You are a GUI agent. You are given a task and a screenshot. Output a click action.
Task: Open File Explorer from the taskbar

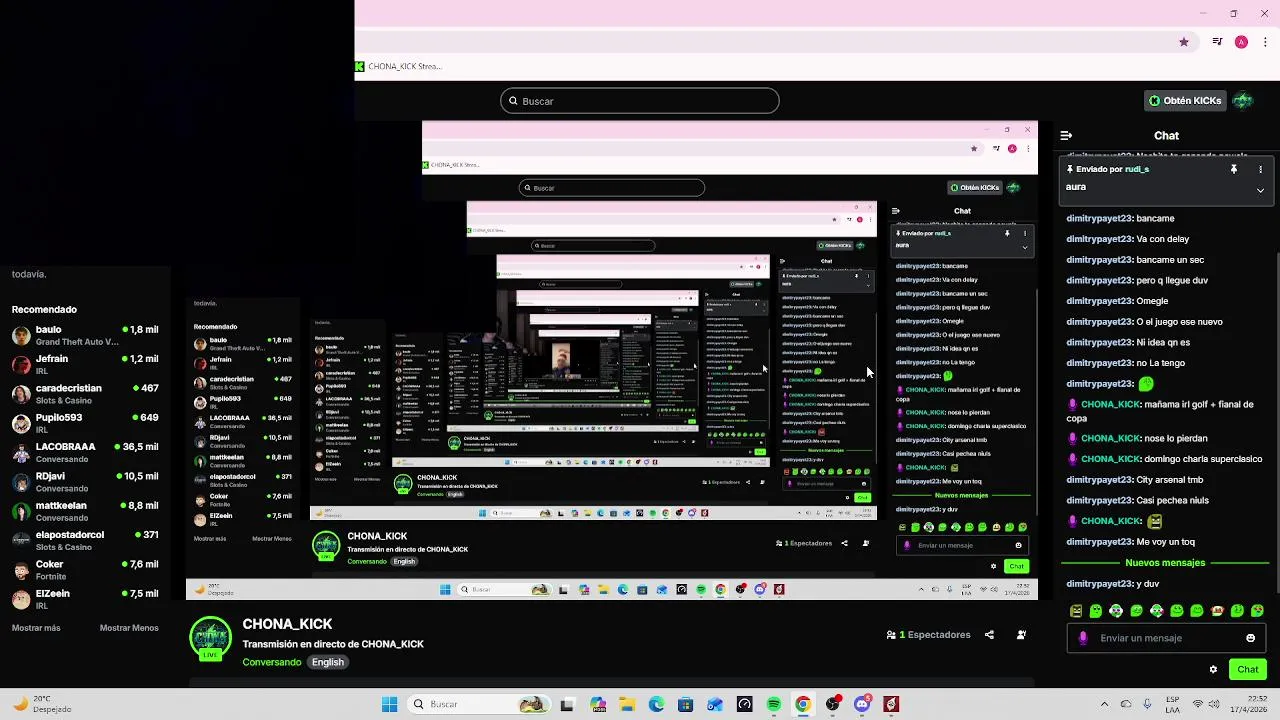click(x=627, y=704)
